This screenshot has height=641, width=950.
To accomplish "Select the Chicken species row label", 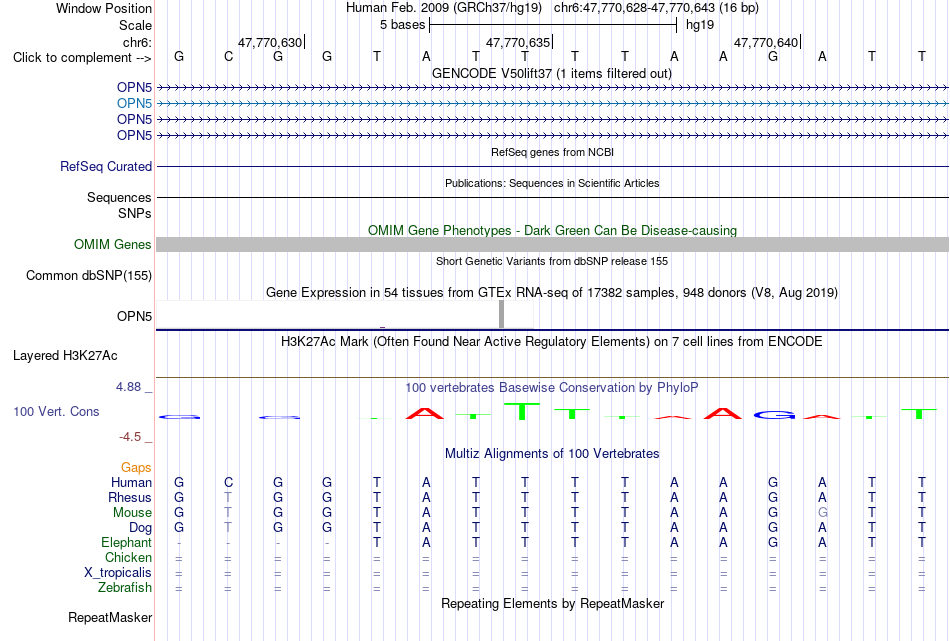I will click(128, 557).
